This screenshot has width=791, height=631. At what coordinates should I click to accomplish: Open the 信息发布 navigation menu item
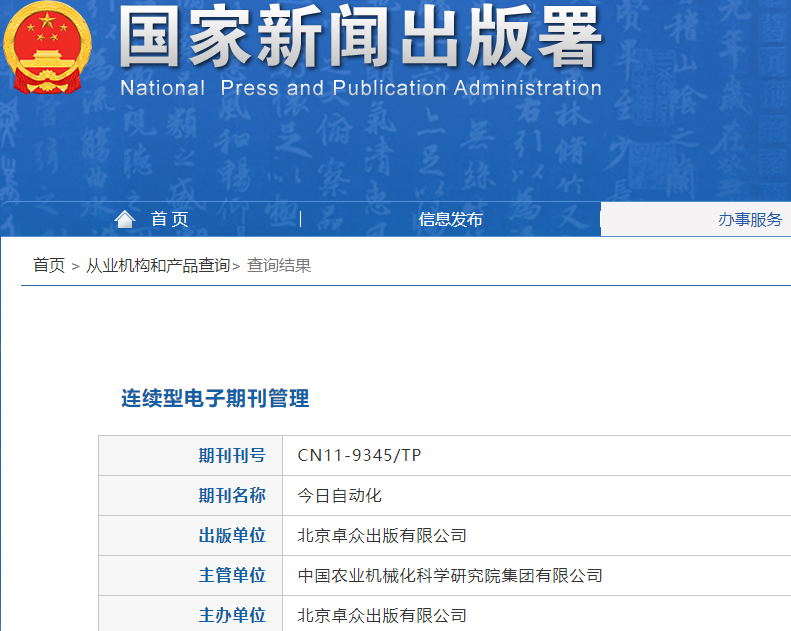click(x=450, y=219)
